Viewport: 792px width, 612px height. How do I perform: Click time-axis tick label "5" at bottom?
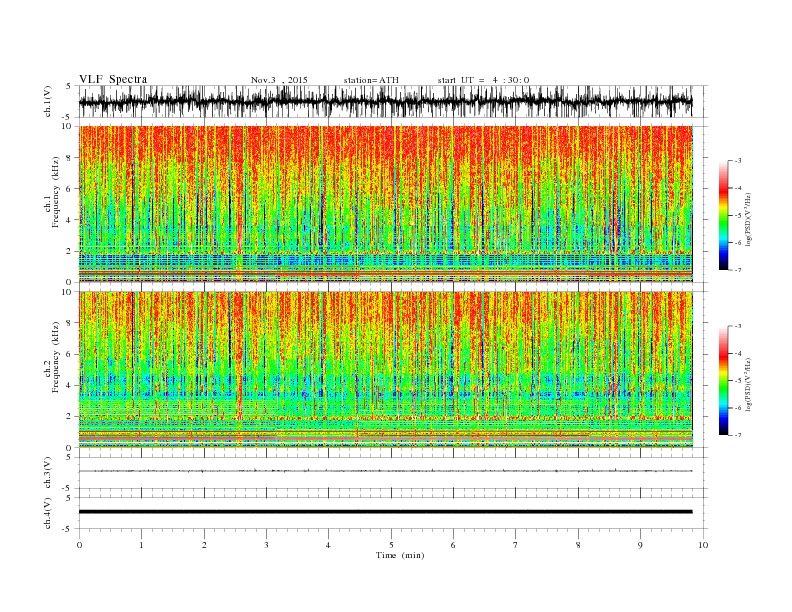point(391,545)
